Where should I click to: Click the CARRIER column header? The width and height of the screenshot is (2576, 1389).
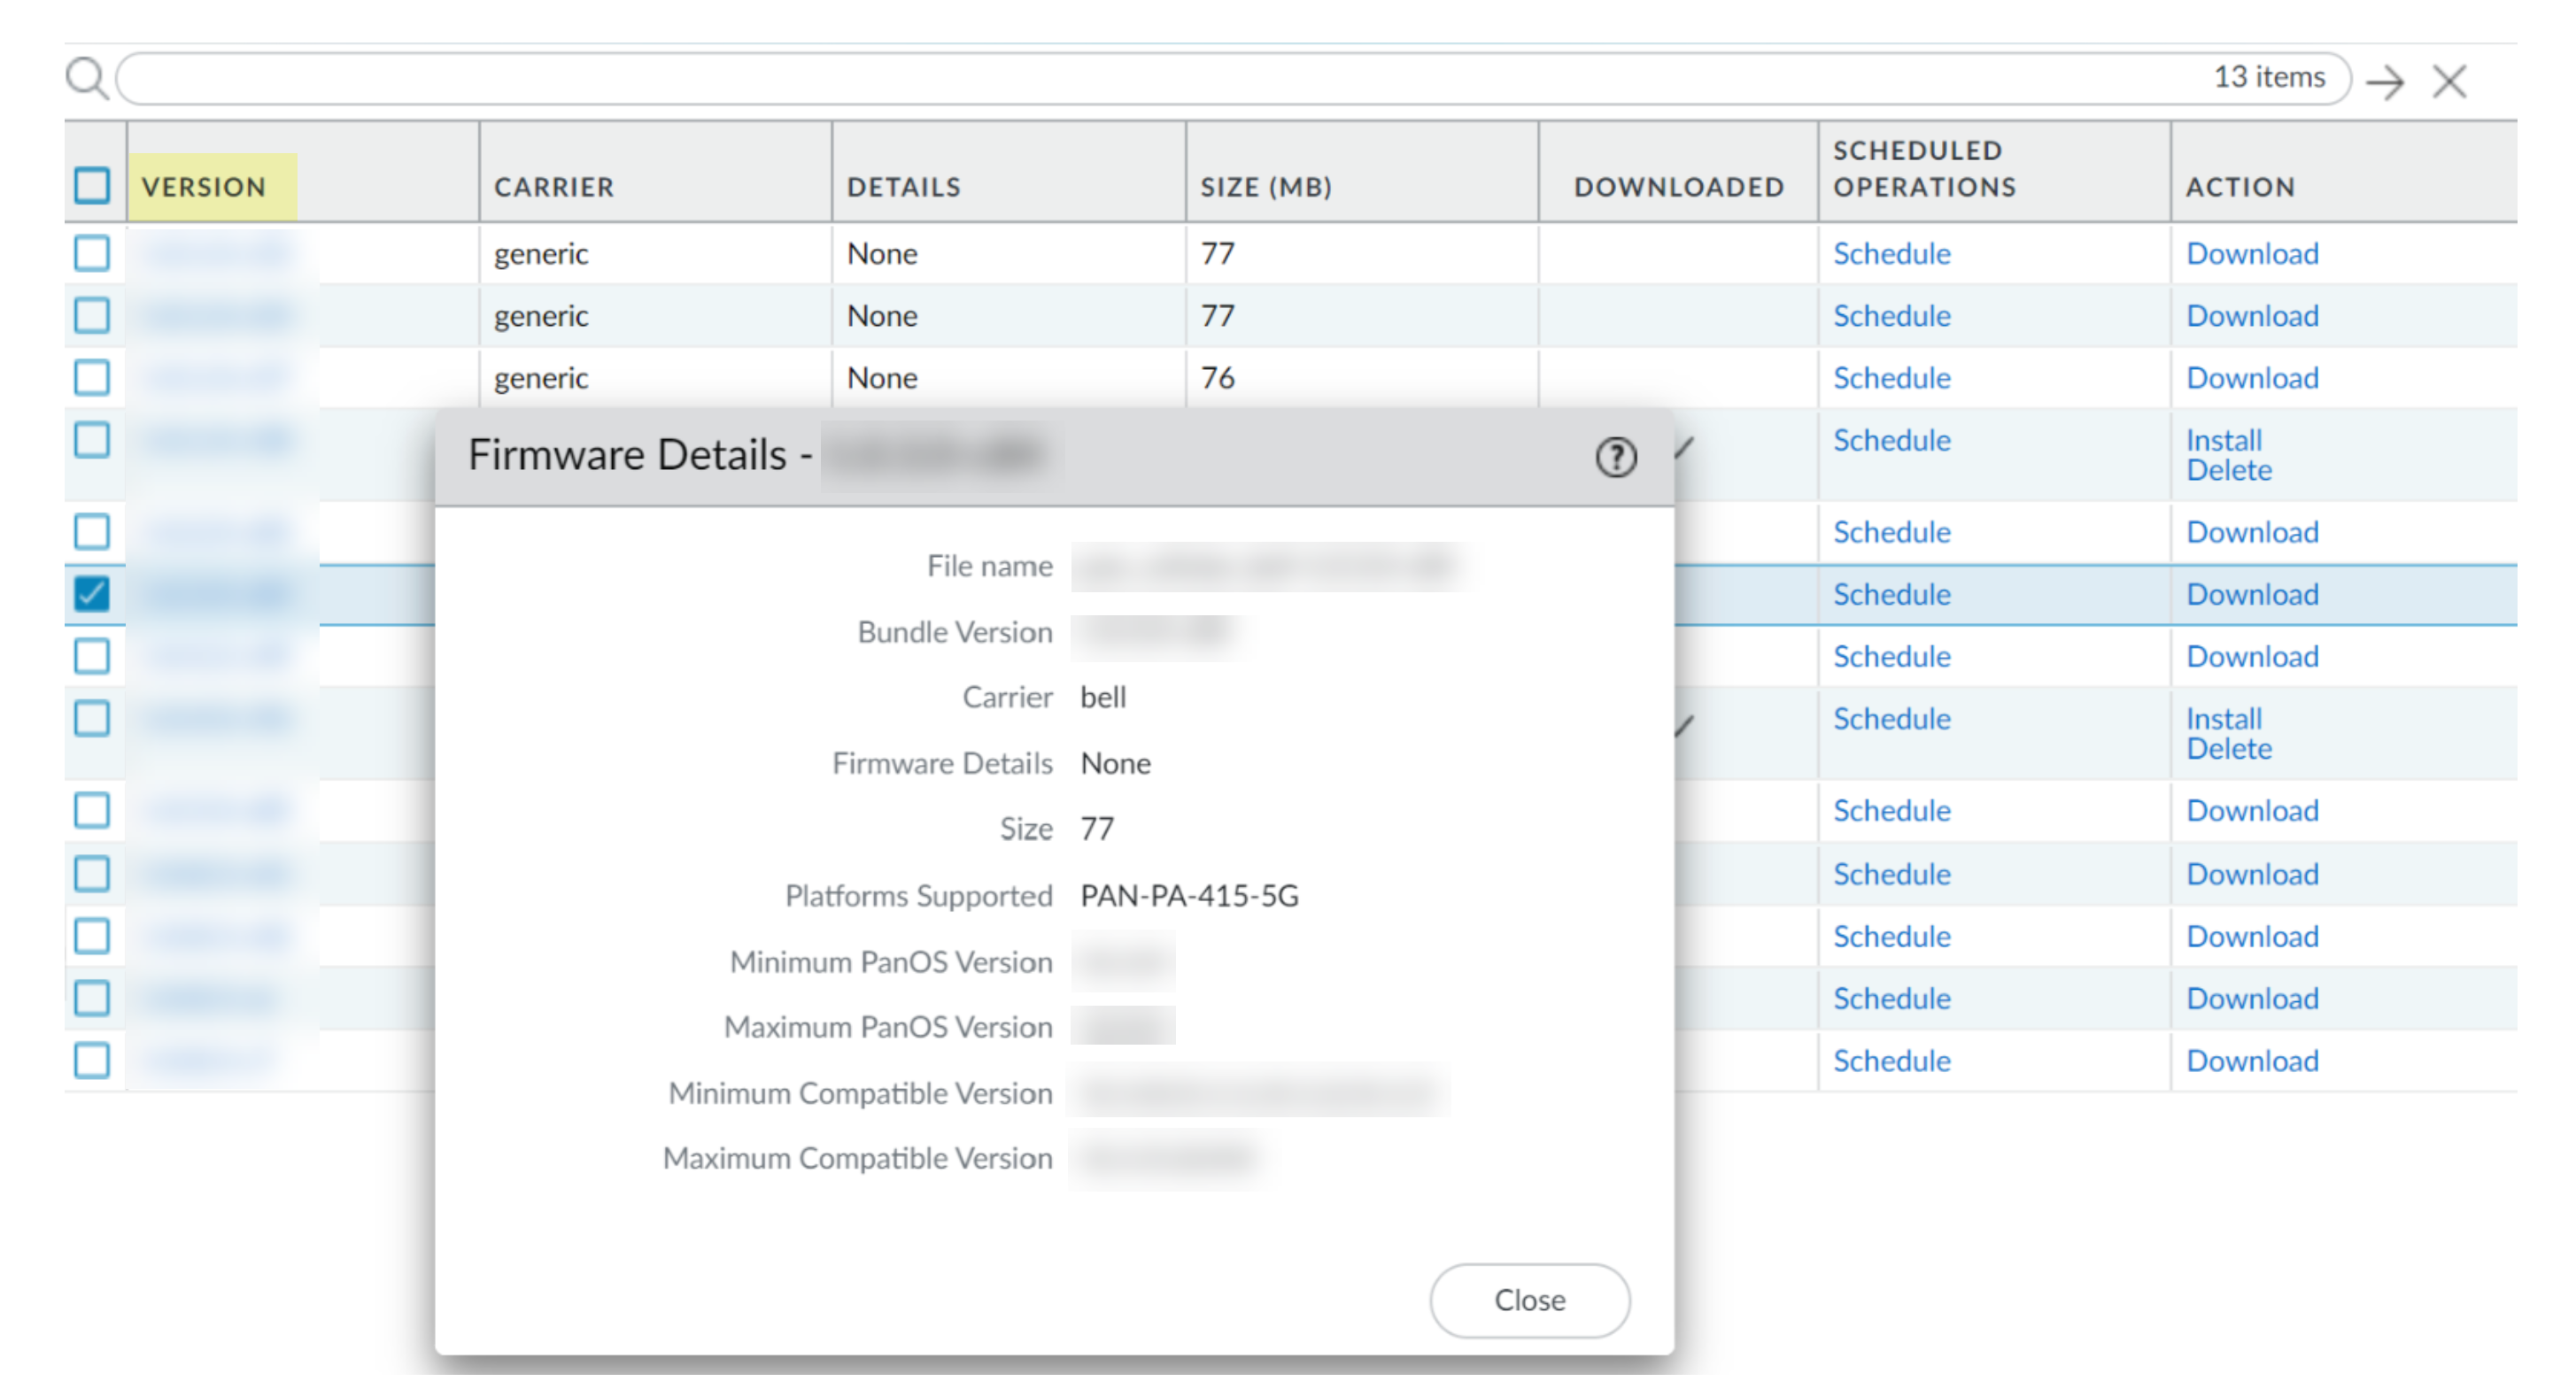pos(554,187)
